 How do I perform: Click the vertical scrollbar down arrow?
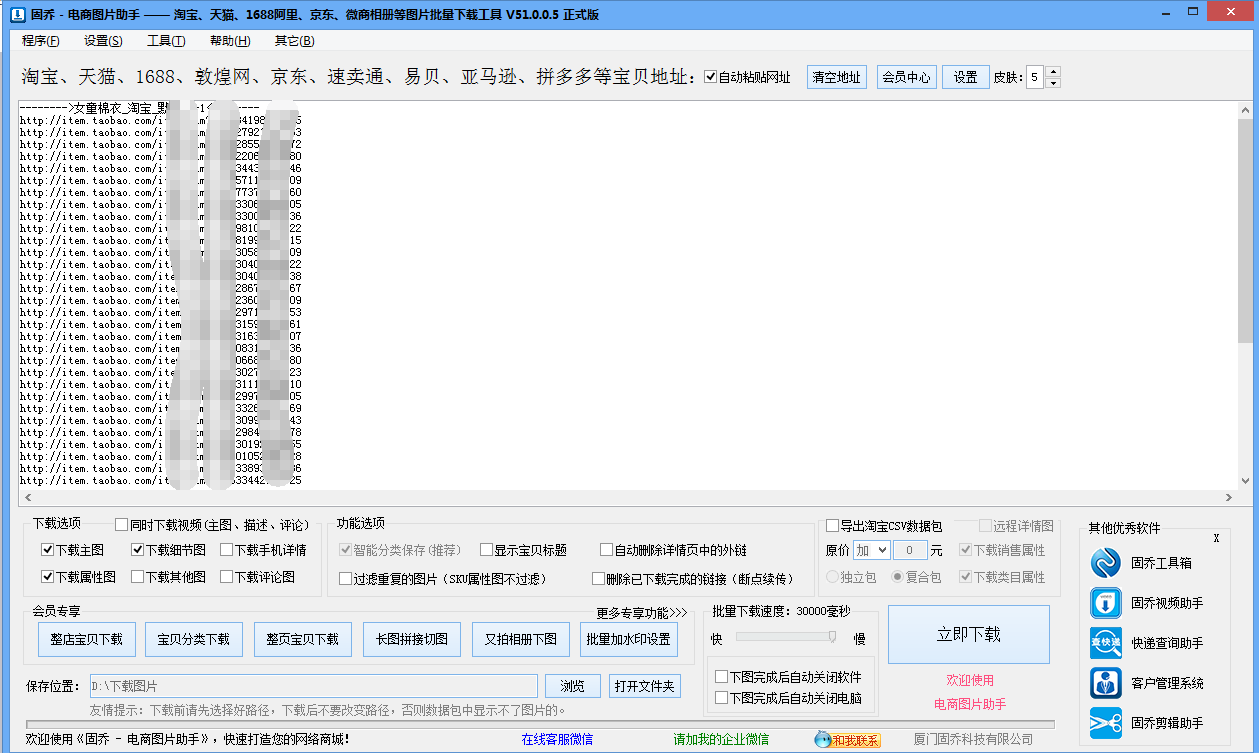pos(1245,481)
